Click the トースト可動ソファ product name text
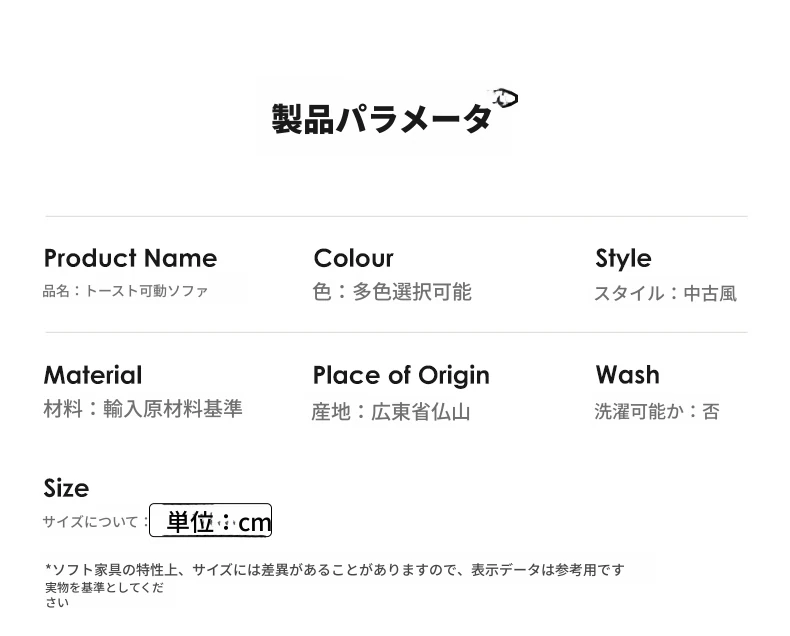The width and height of the screenshot is (790, 636). pos(146,291)
